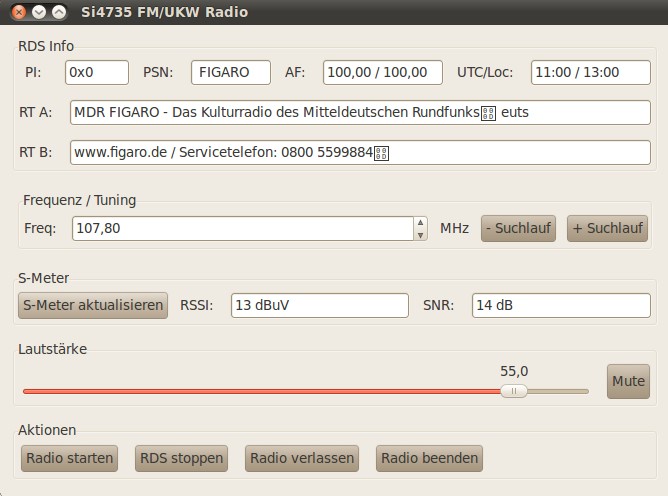Click the RT B field with www.figaro.de
This screenshot has height=496, width=668.
[360, 153]
